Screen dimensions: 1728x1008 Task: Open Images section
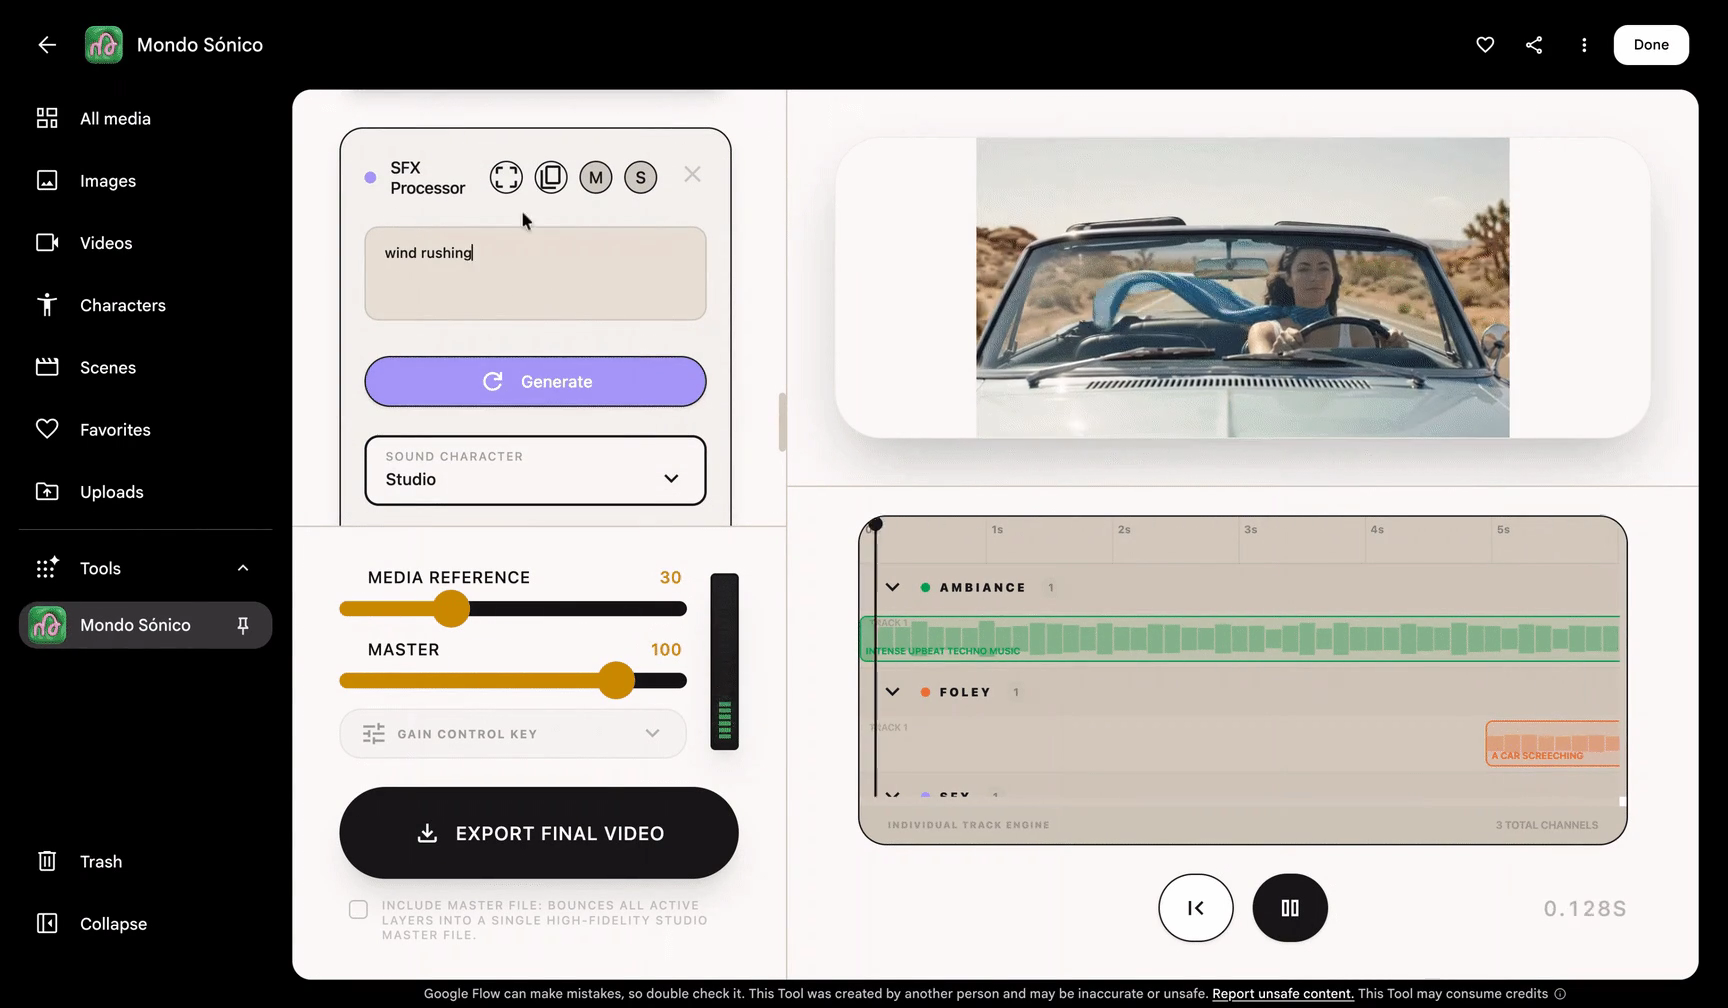(145, 181)
